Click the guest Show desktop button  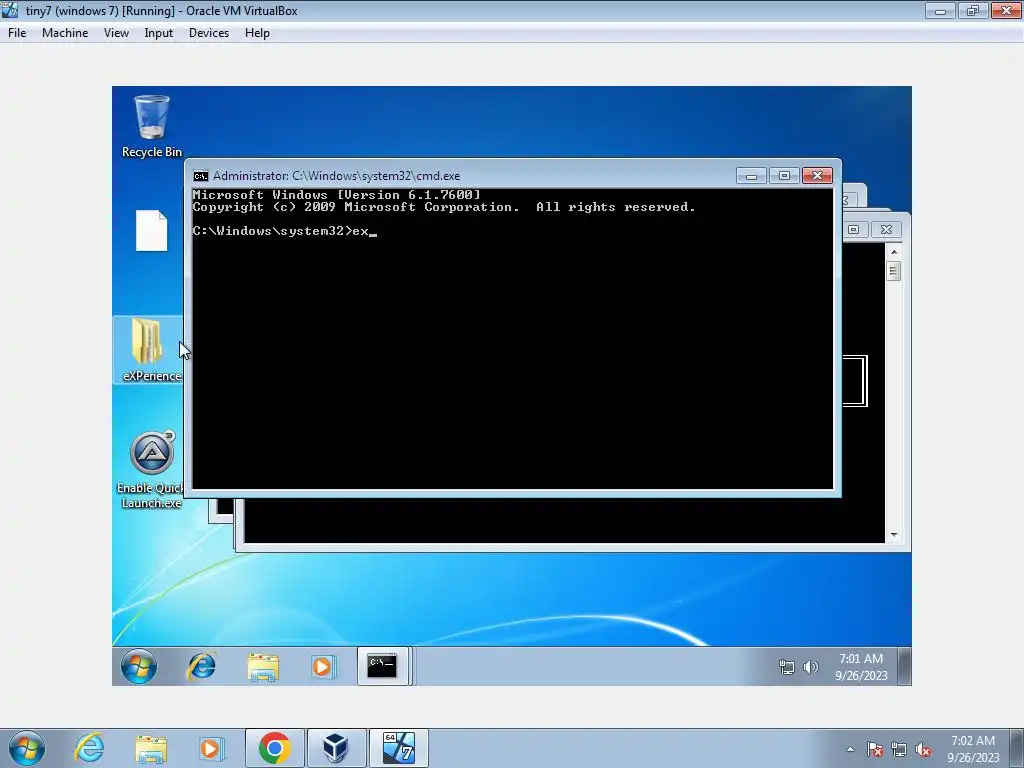pos(904,666)
